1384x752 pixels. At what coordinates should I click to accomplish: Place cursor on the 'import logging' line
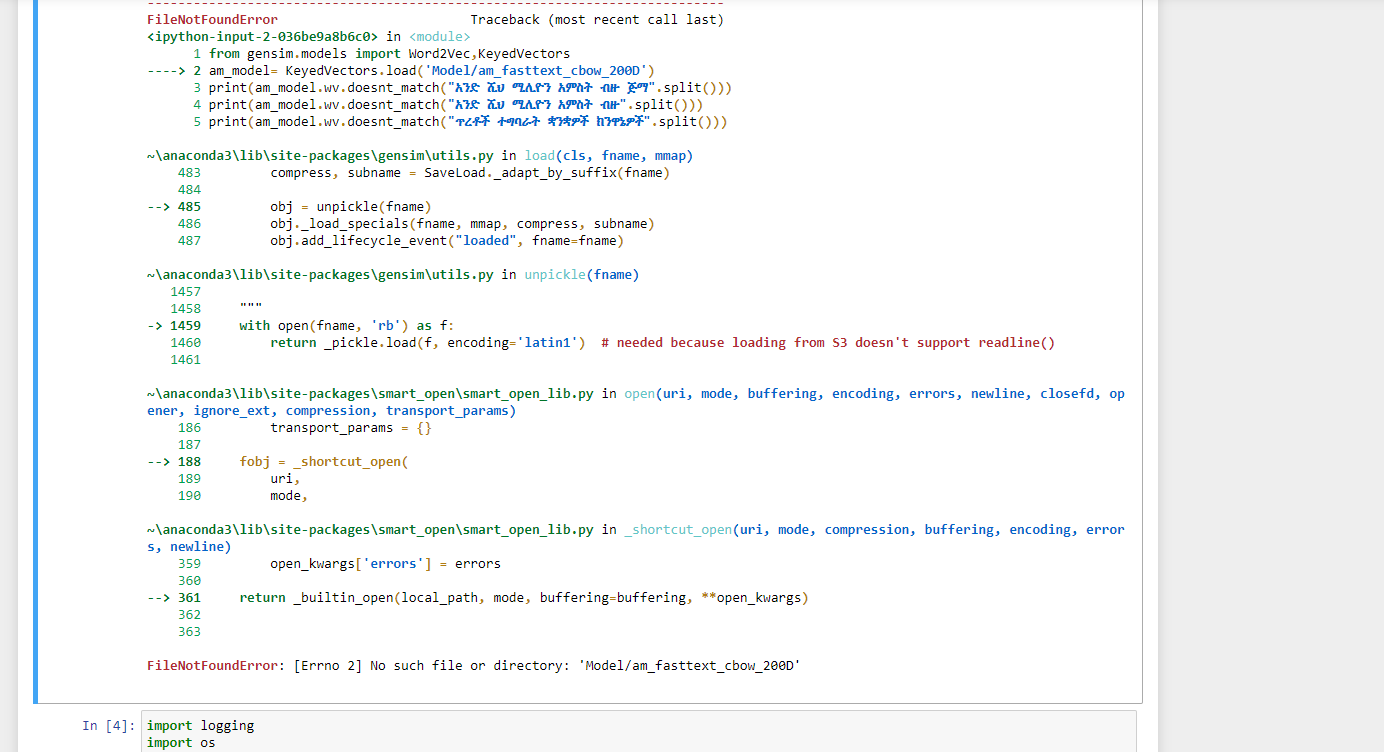point(198,725)
